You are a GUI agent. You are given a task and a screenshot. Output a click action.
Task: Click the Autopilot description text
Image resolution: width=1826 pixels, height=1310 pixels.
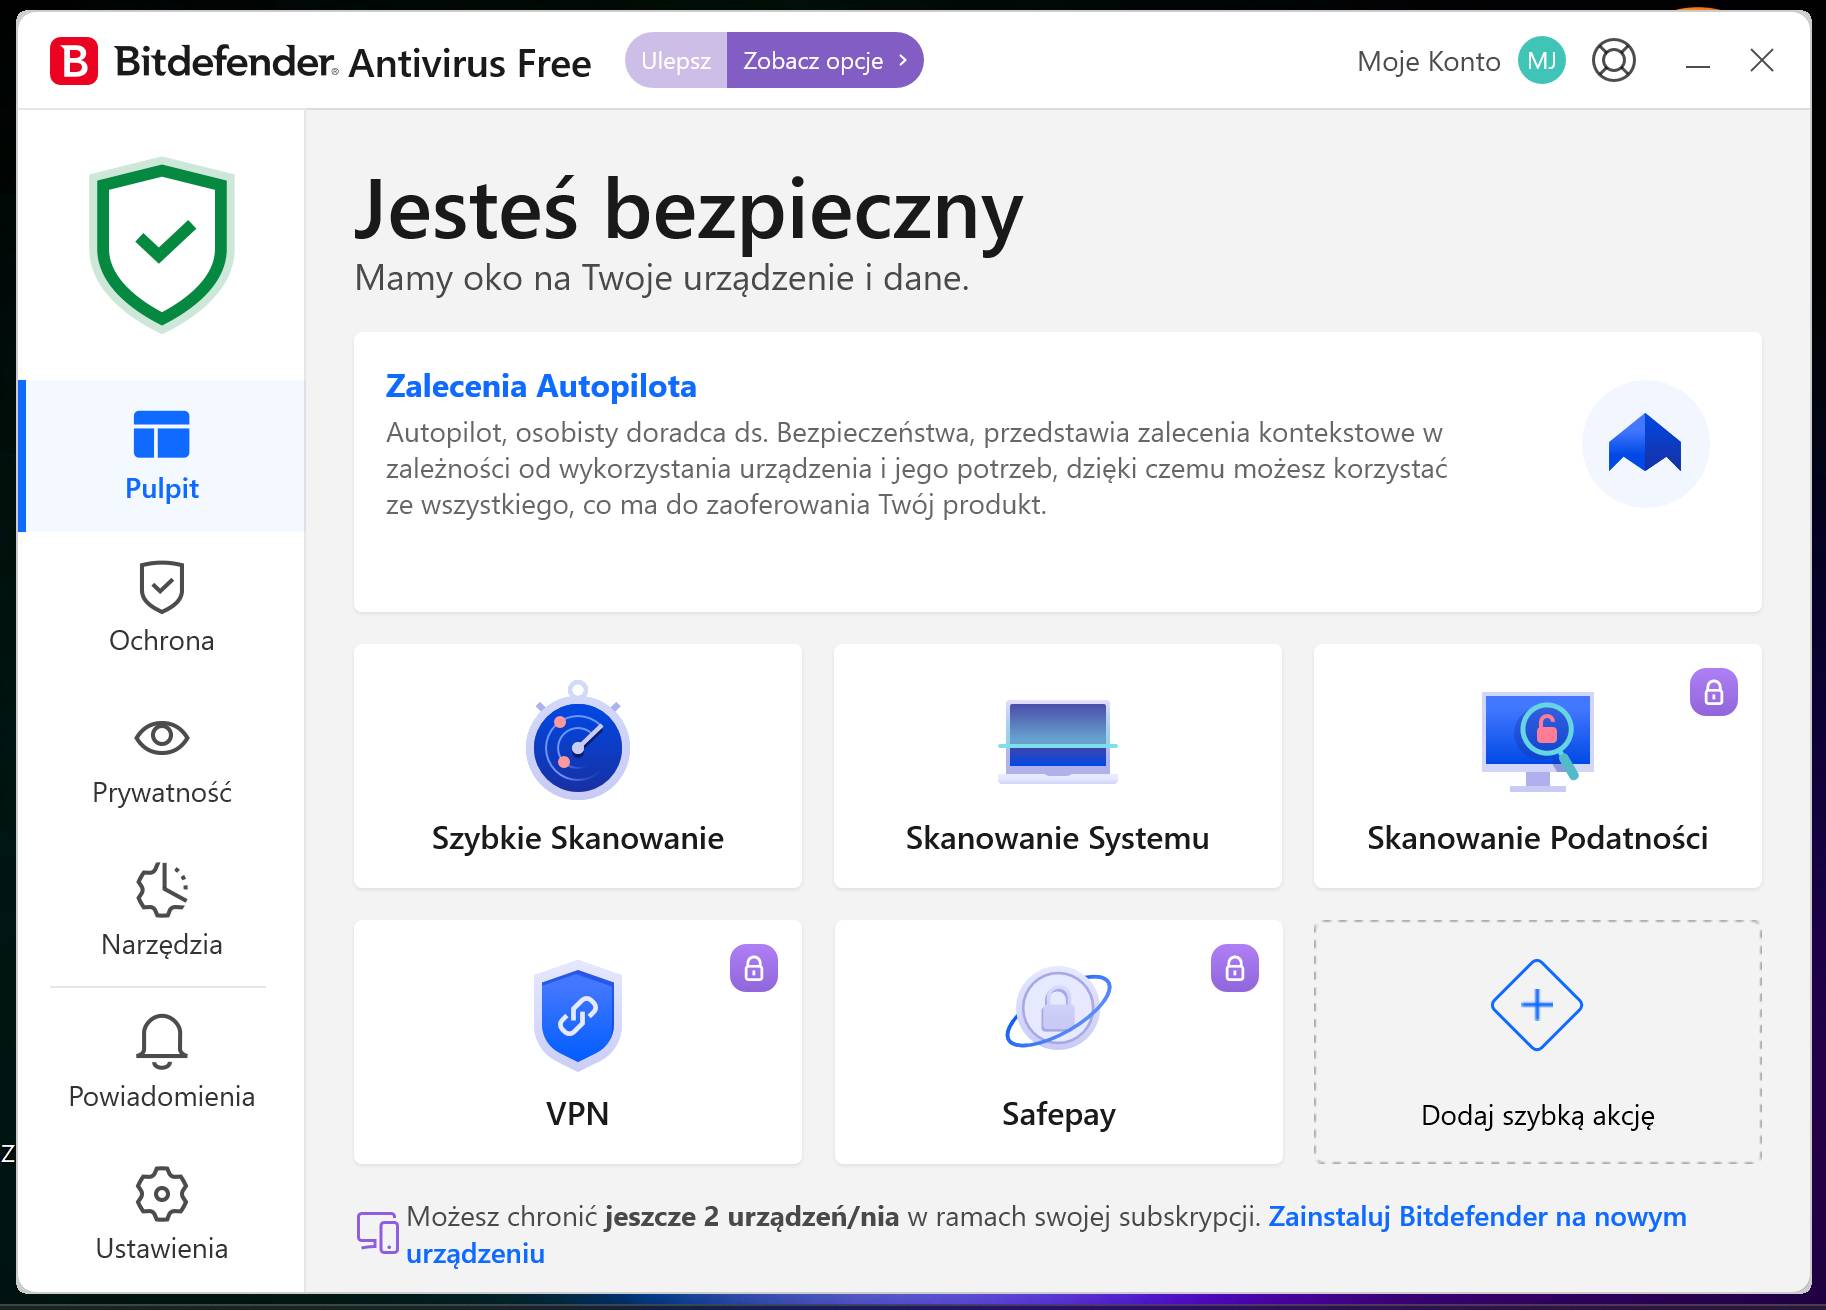click(x=917, y=468)
